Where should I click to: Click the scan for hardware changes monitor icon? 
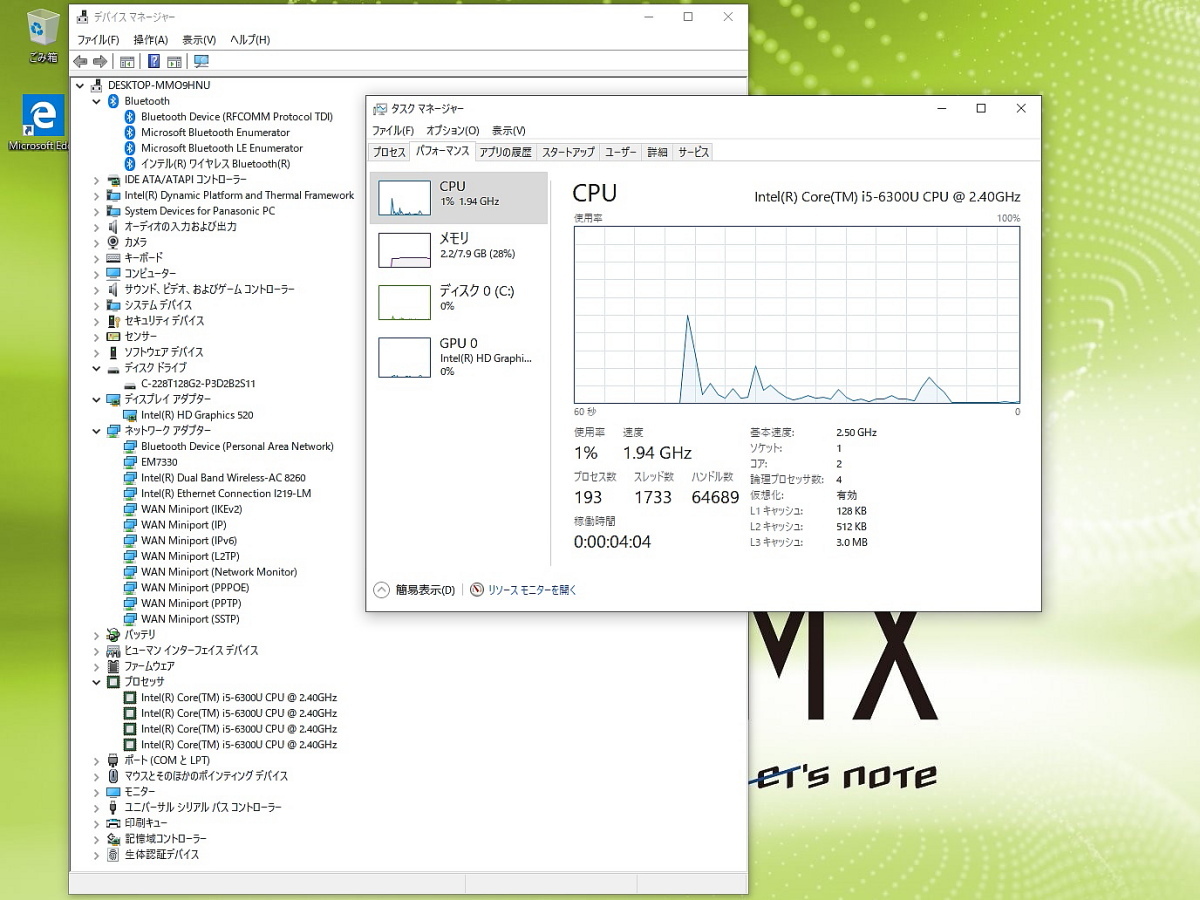tap(201, 62)
